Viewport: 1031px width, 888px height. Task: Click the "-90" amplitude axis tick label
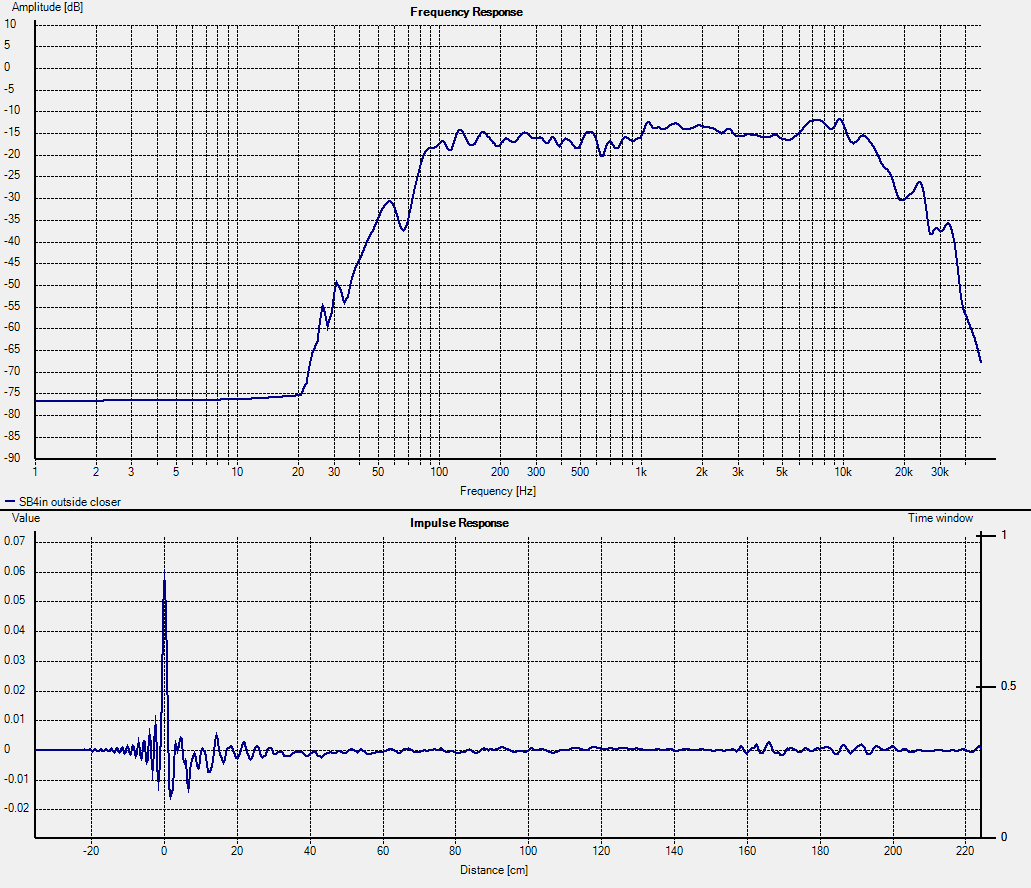pyautogui.click(x=12, y=458)
